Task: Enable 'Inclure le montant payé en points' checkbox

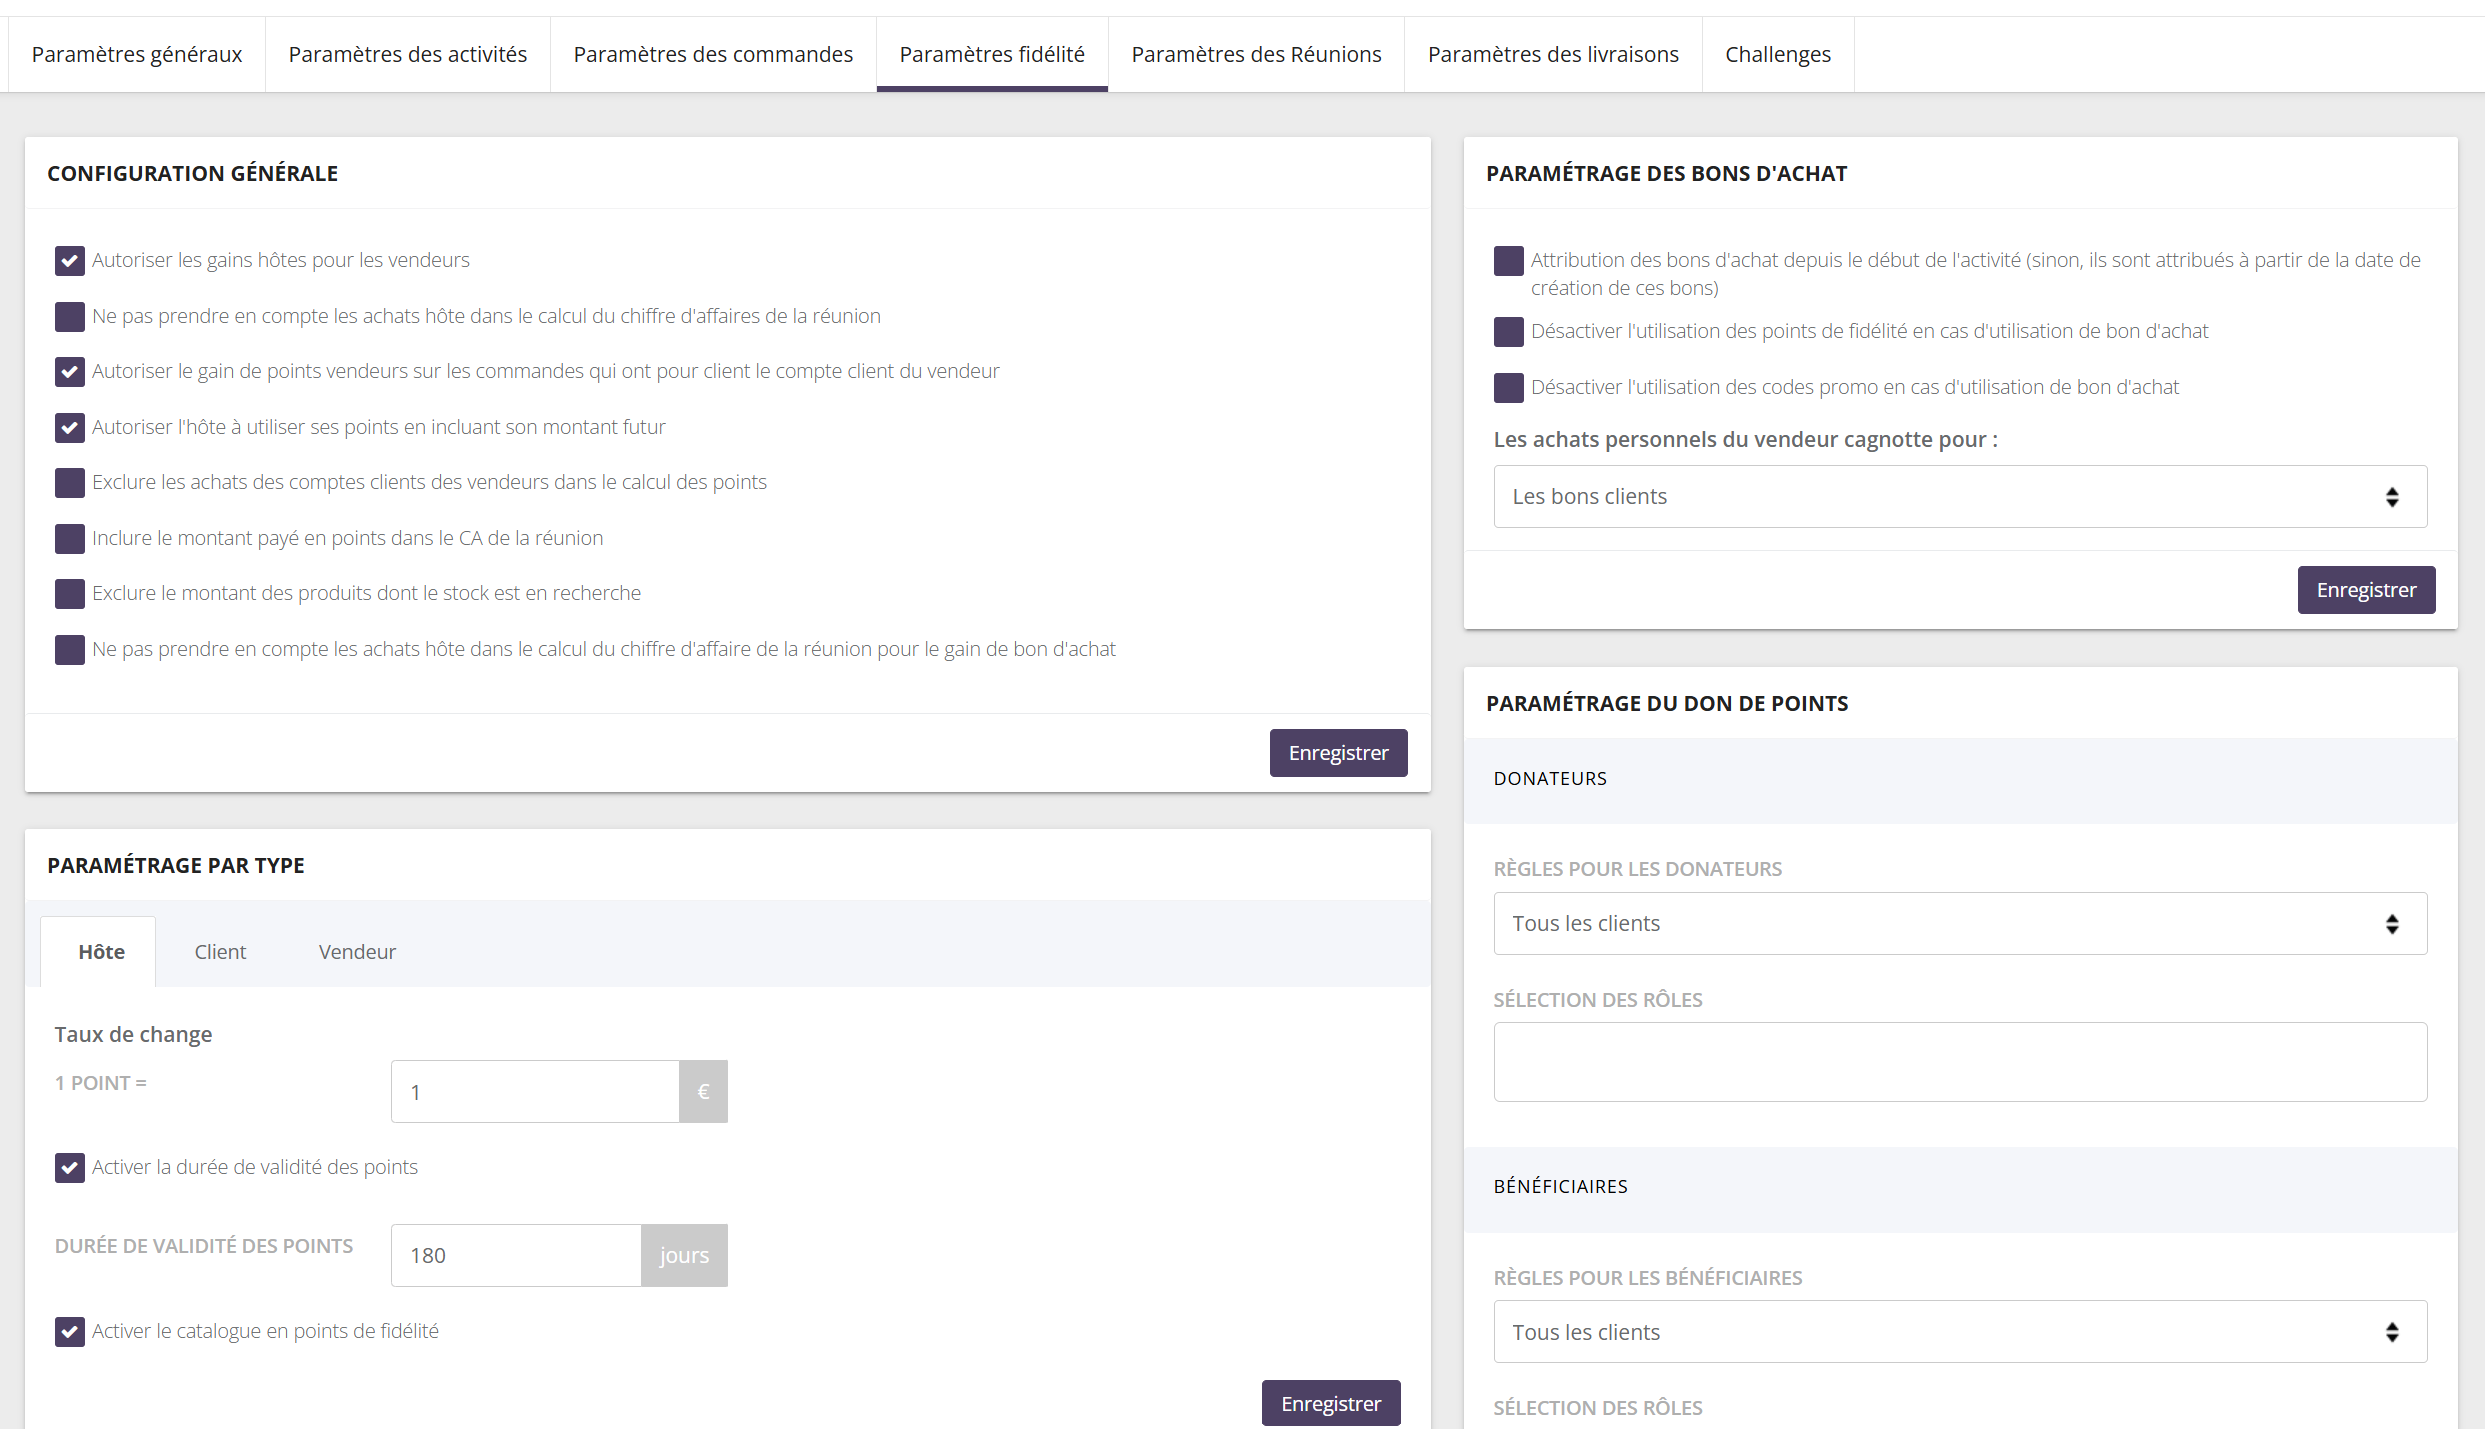Action: (69, 539)
